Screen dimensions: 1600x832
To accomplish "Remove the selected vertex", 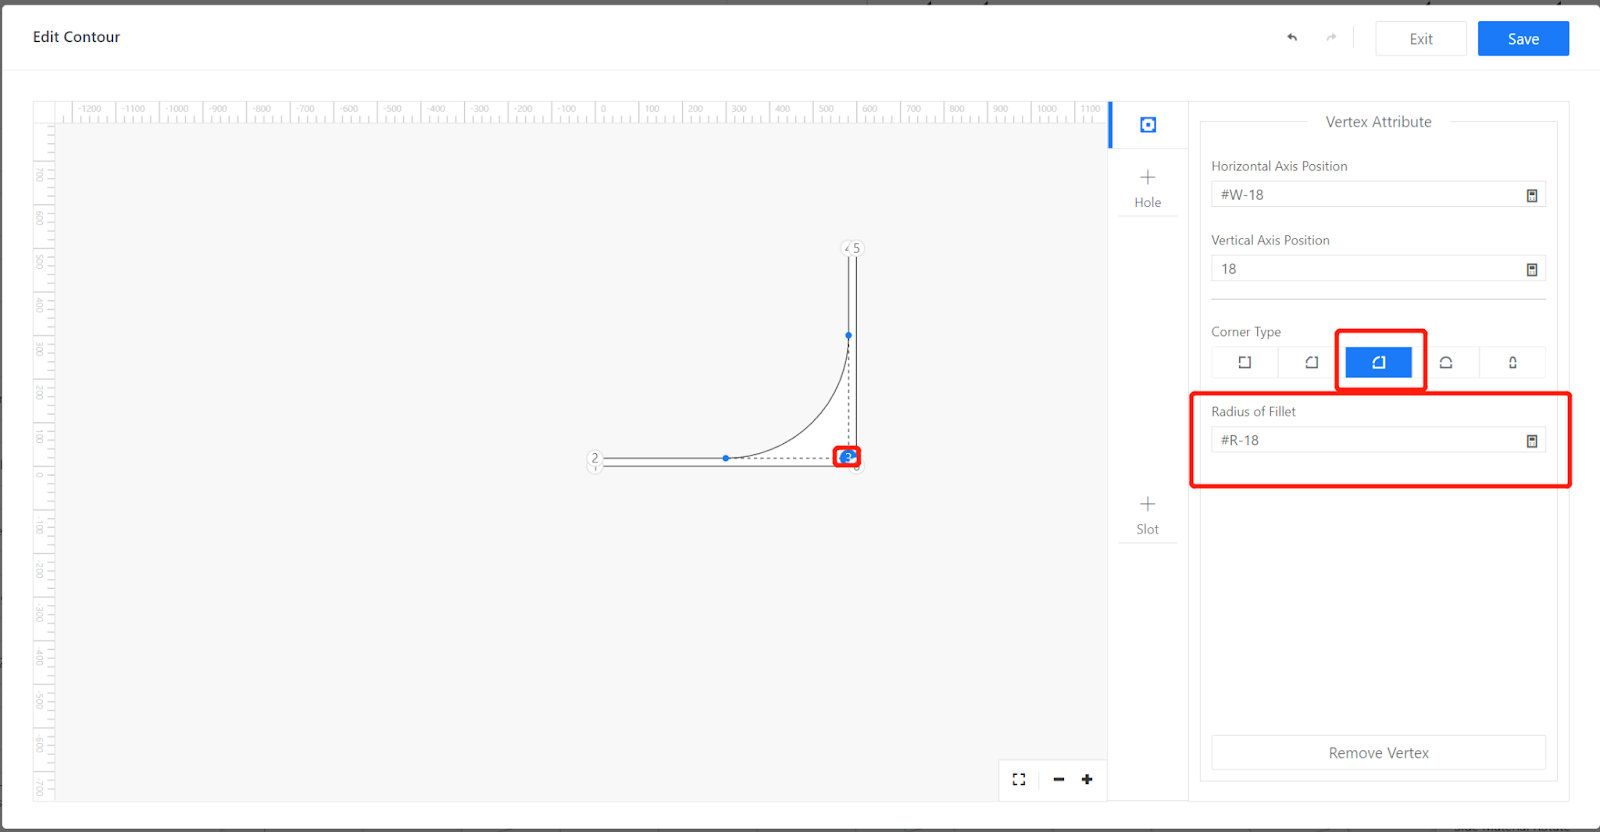I will pyautogui.click(x=1378, y=753).
